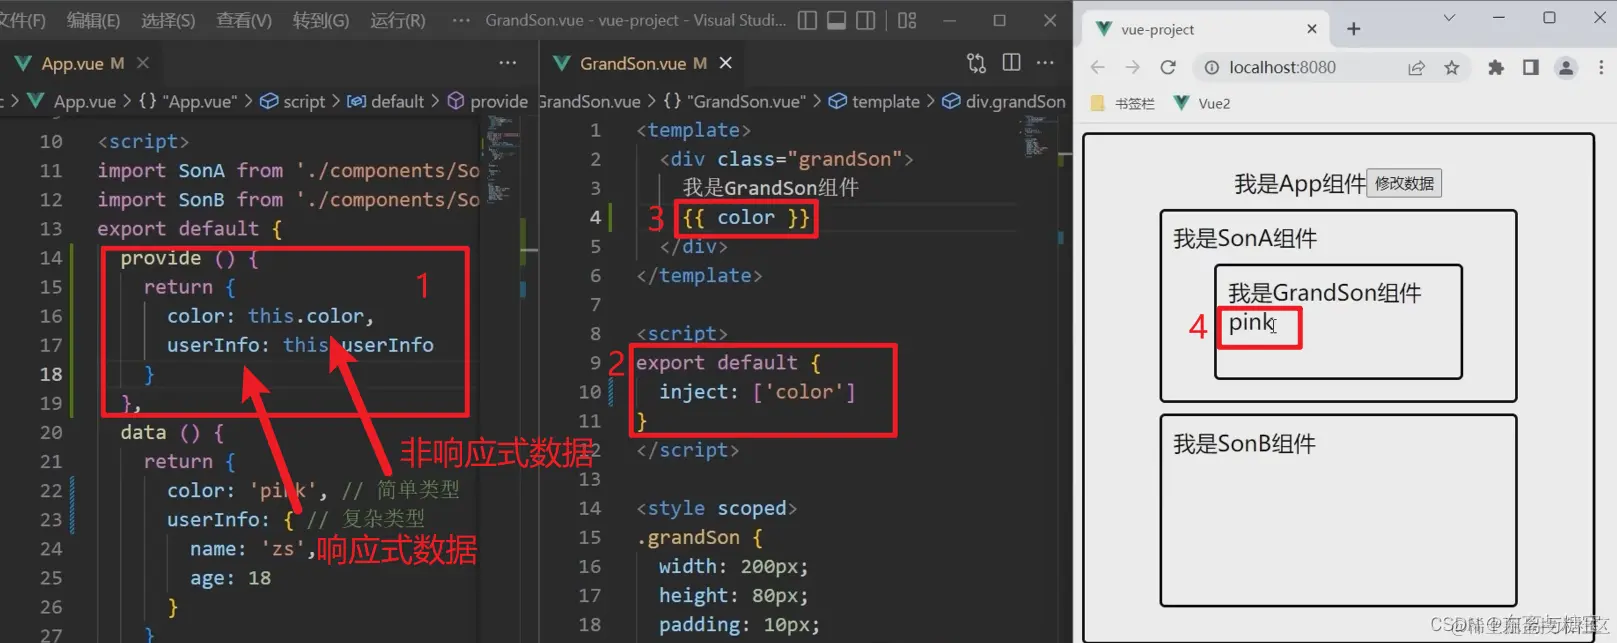Open the 转到(G) menu

tap(321, 20)
